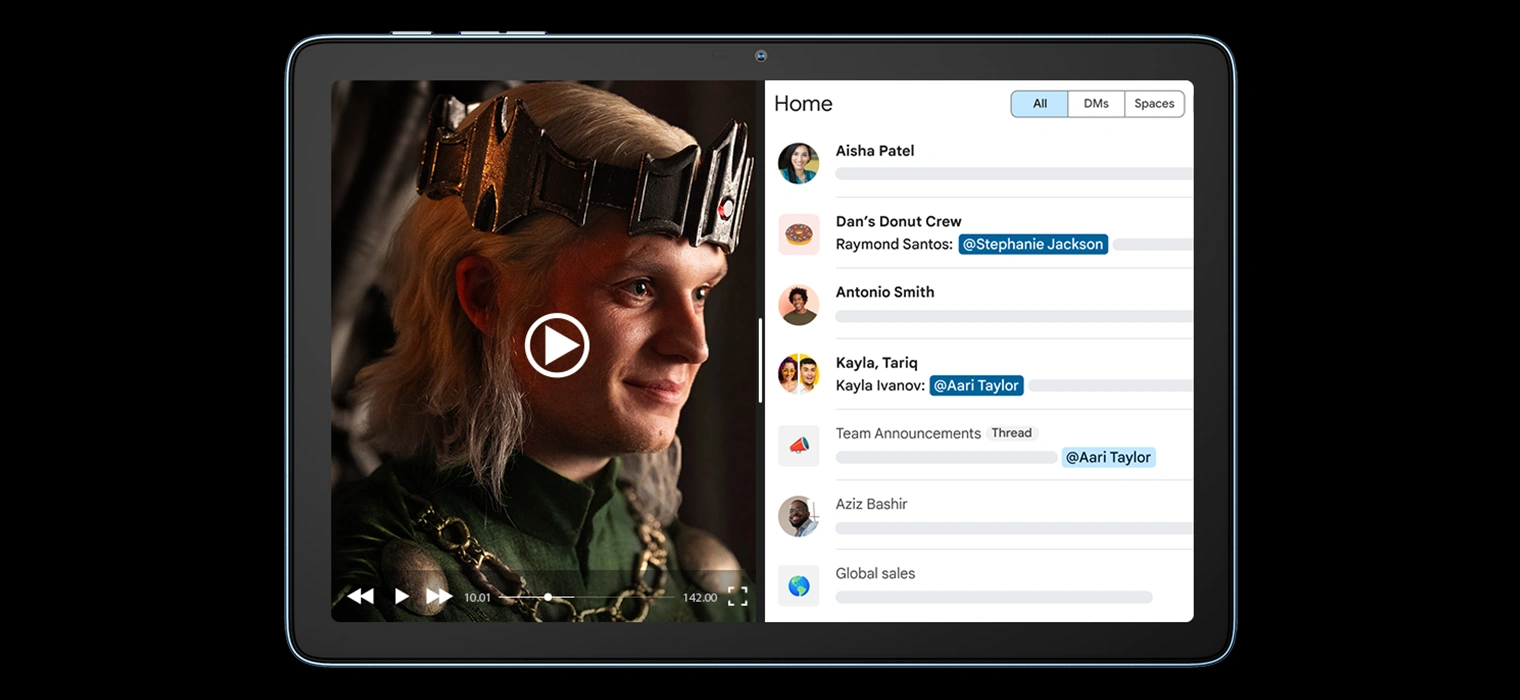Switch to the DMs tab

coord(1096,104)
